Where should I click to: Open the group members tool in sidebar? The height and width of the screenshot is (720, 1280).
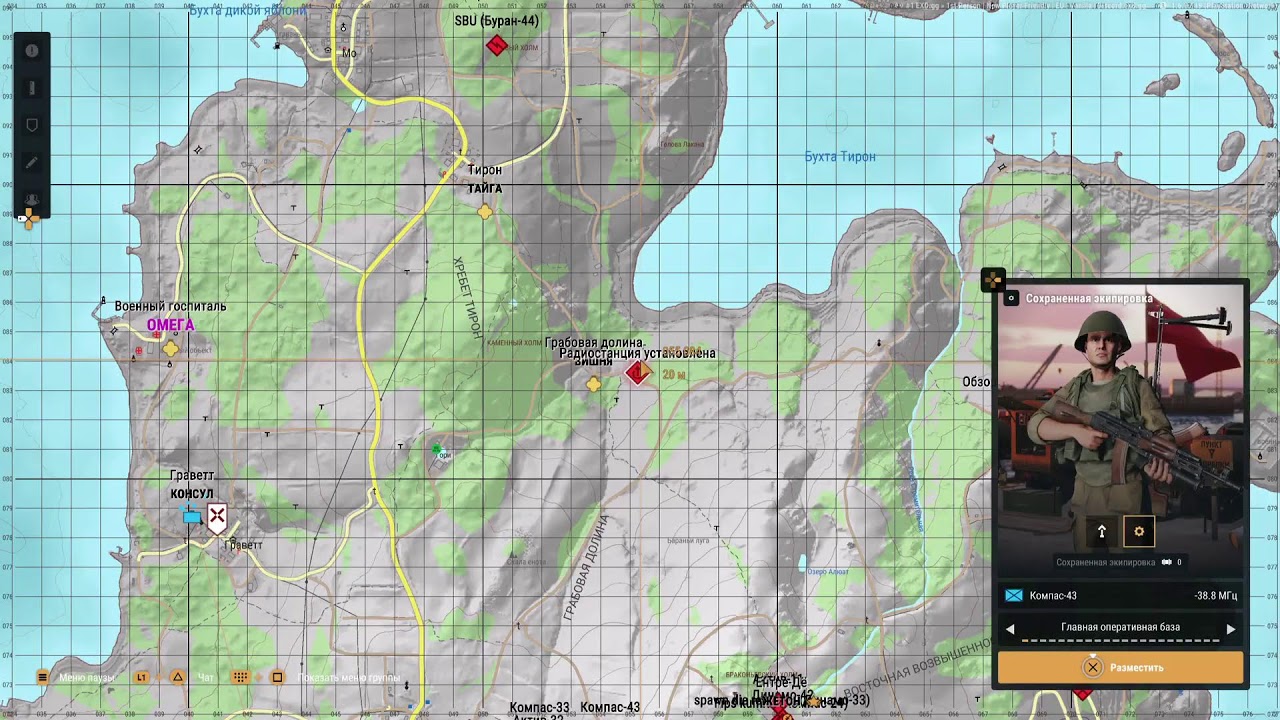click(x=32, y=199)
